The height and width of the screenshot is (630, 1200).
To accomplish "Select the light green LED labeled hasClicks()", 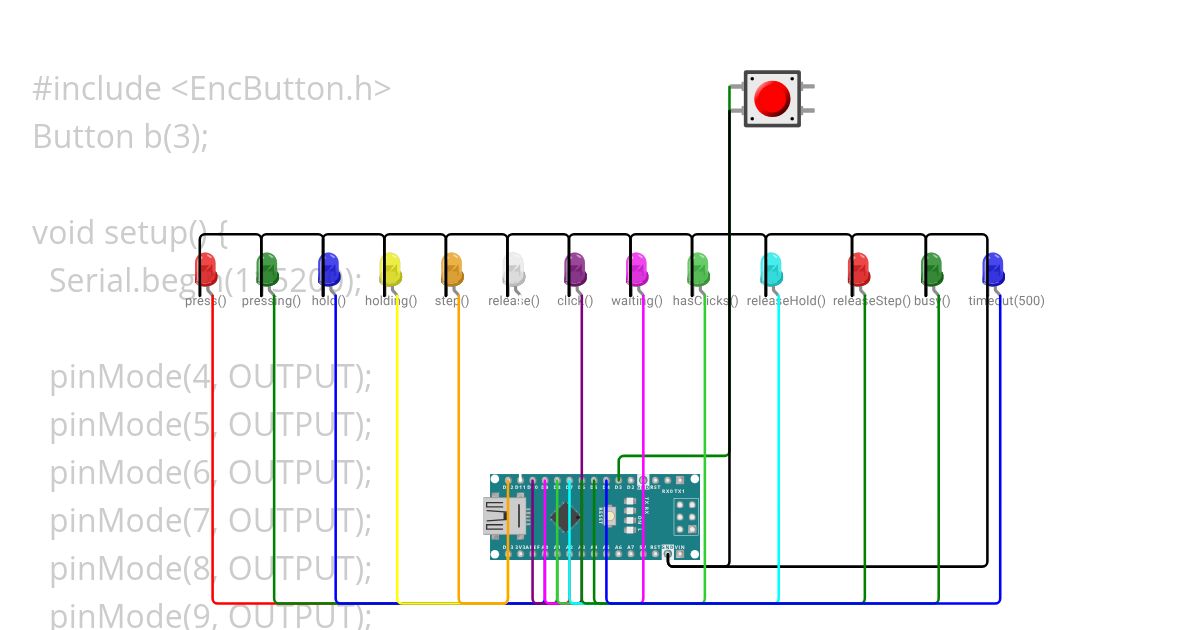I will (699, 271).
